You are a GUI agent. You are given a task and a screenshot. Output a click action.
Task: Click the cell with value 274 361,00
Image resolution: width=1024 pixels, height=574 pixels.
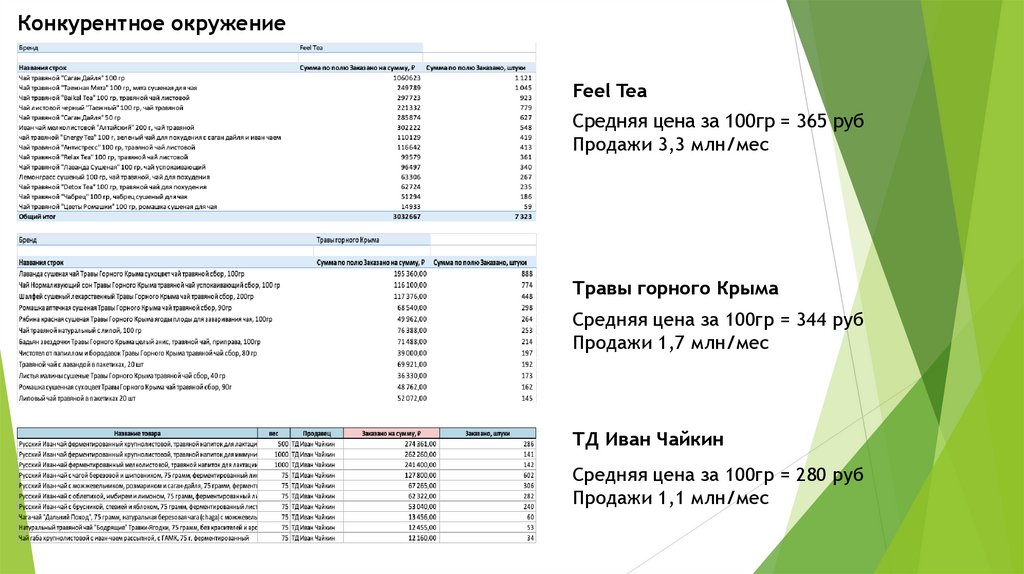click(410, 443)
